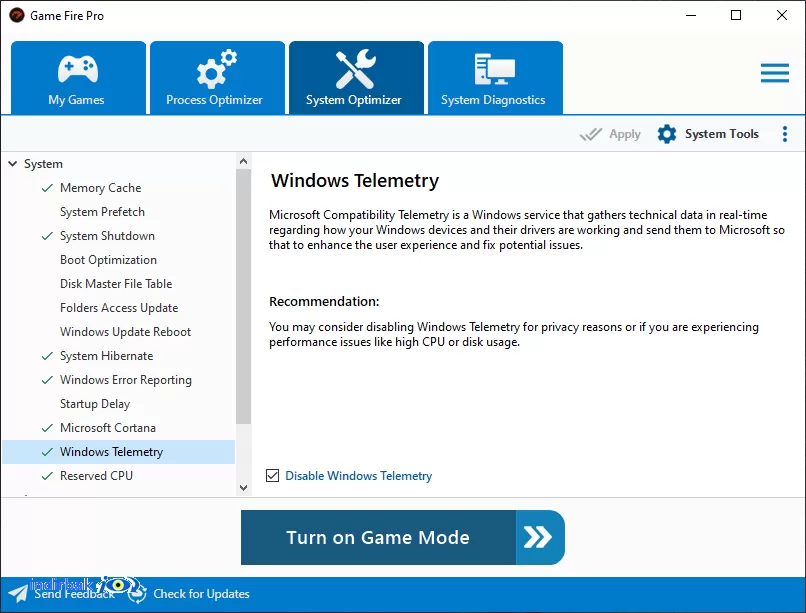806x613 pixels.
Task: Click the Apply button
Action: [610, 134]
